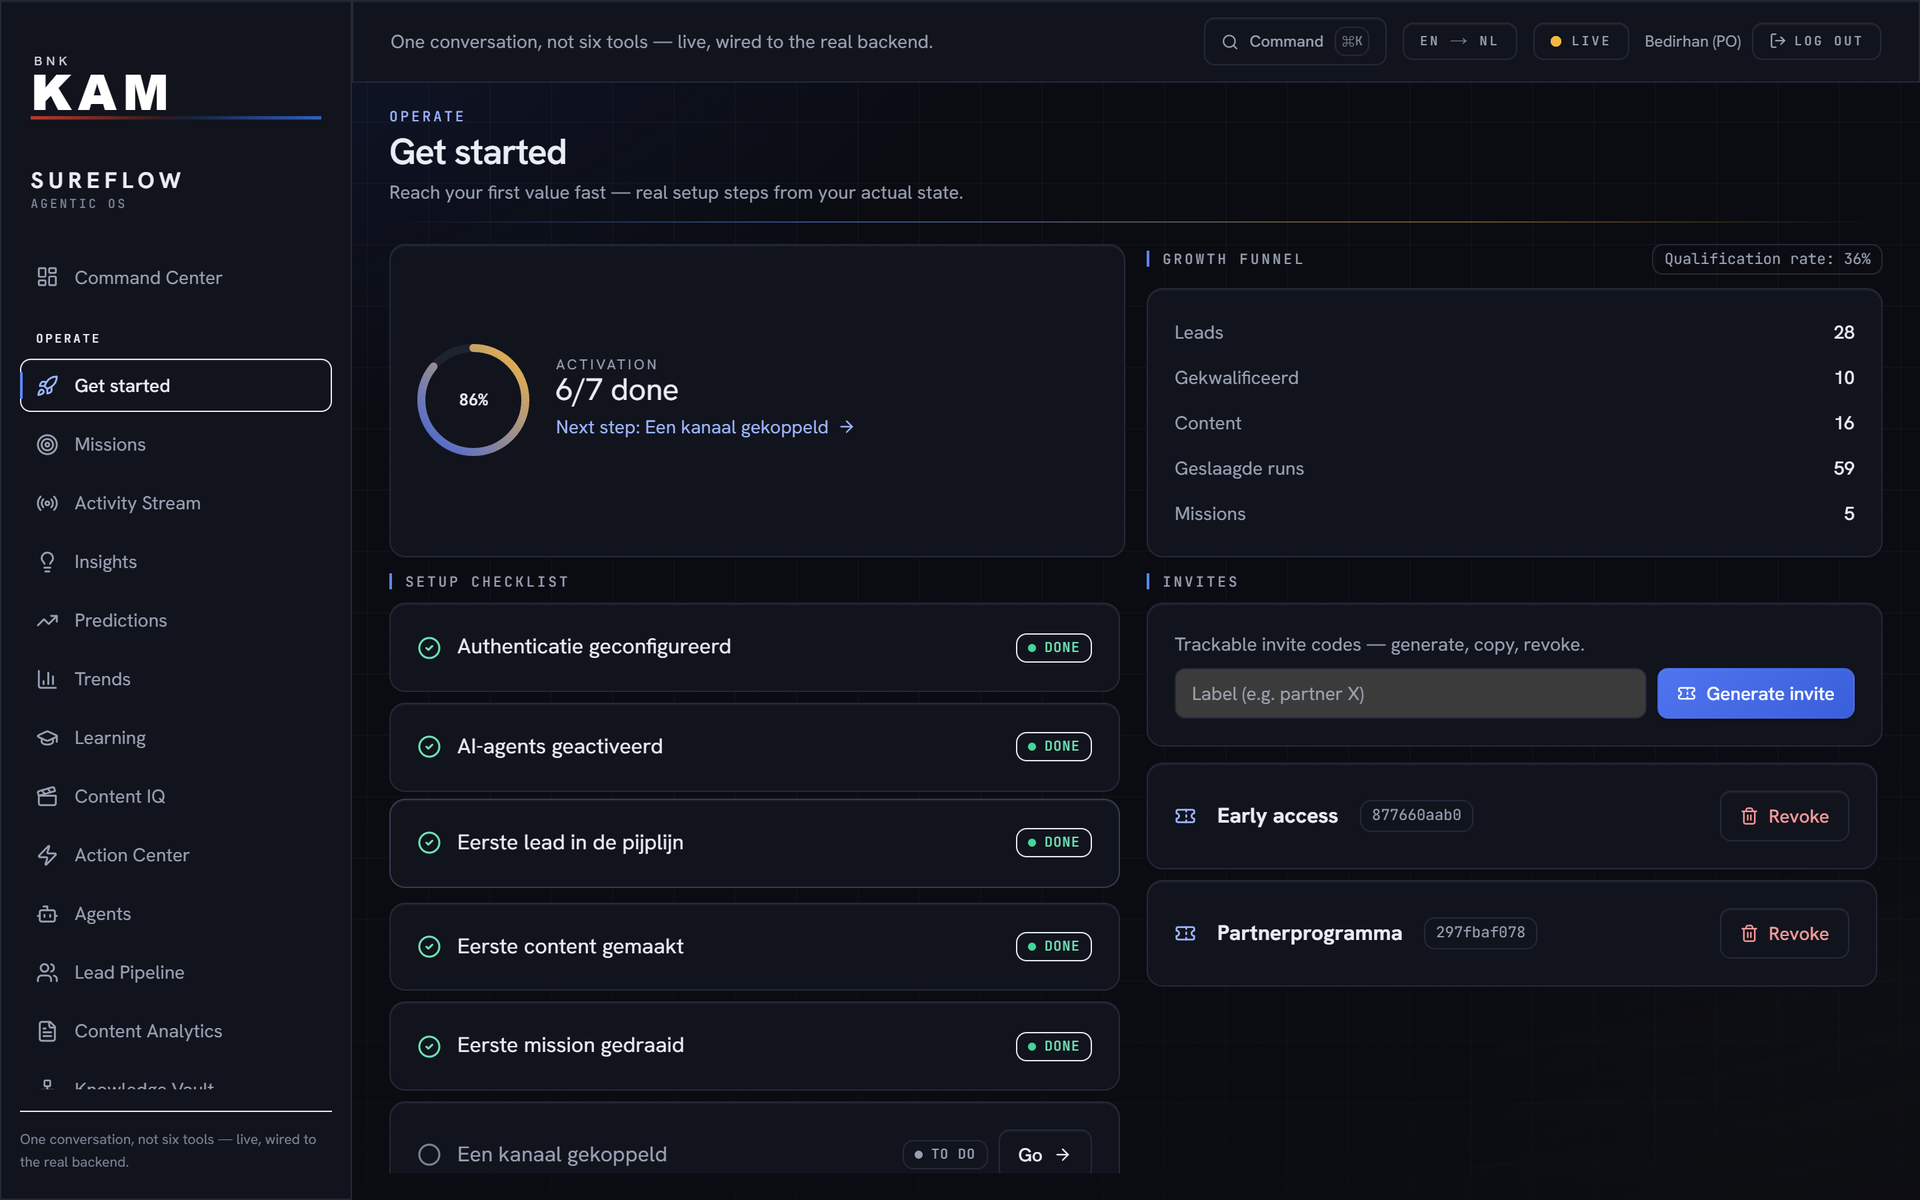The image size is (1920, 1200).
Task: Switch language with EN → NL button
Action: (x=1459, y=41)
